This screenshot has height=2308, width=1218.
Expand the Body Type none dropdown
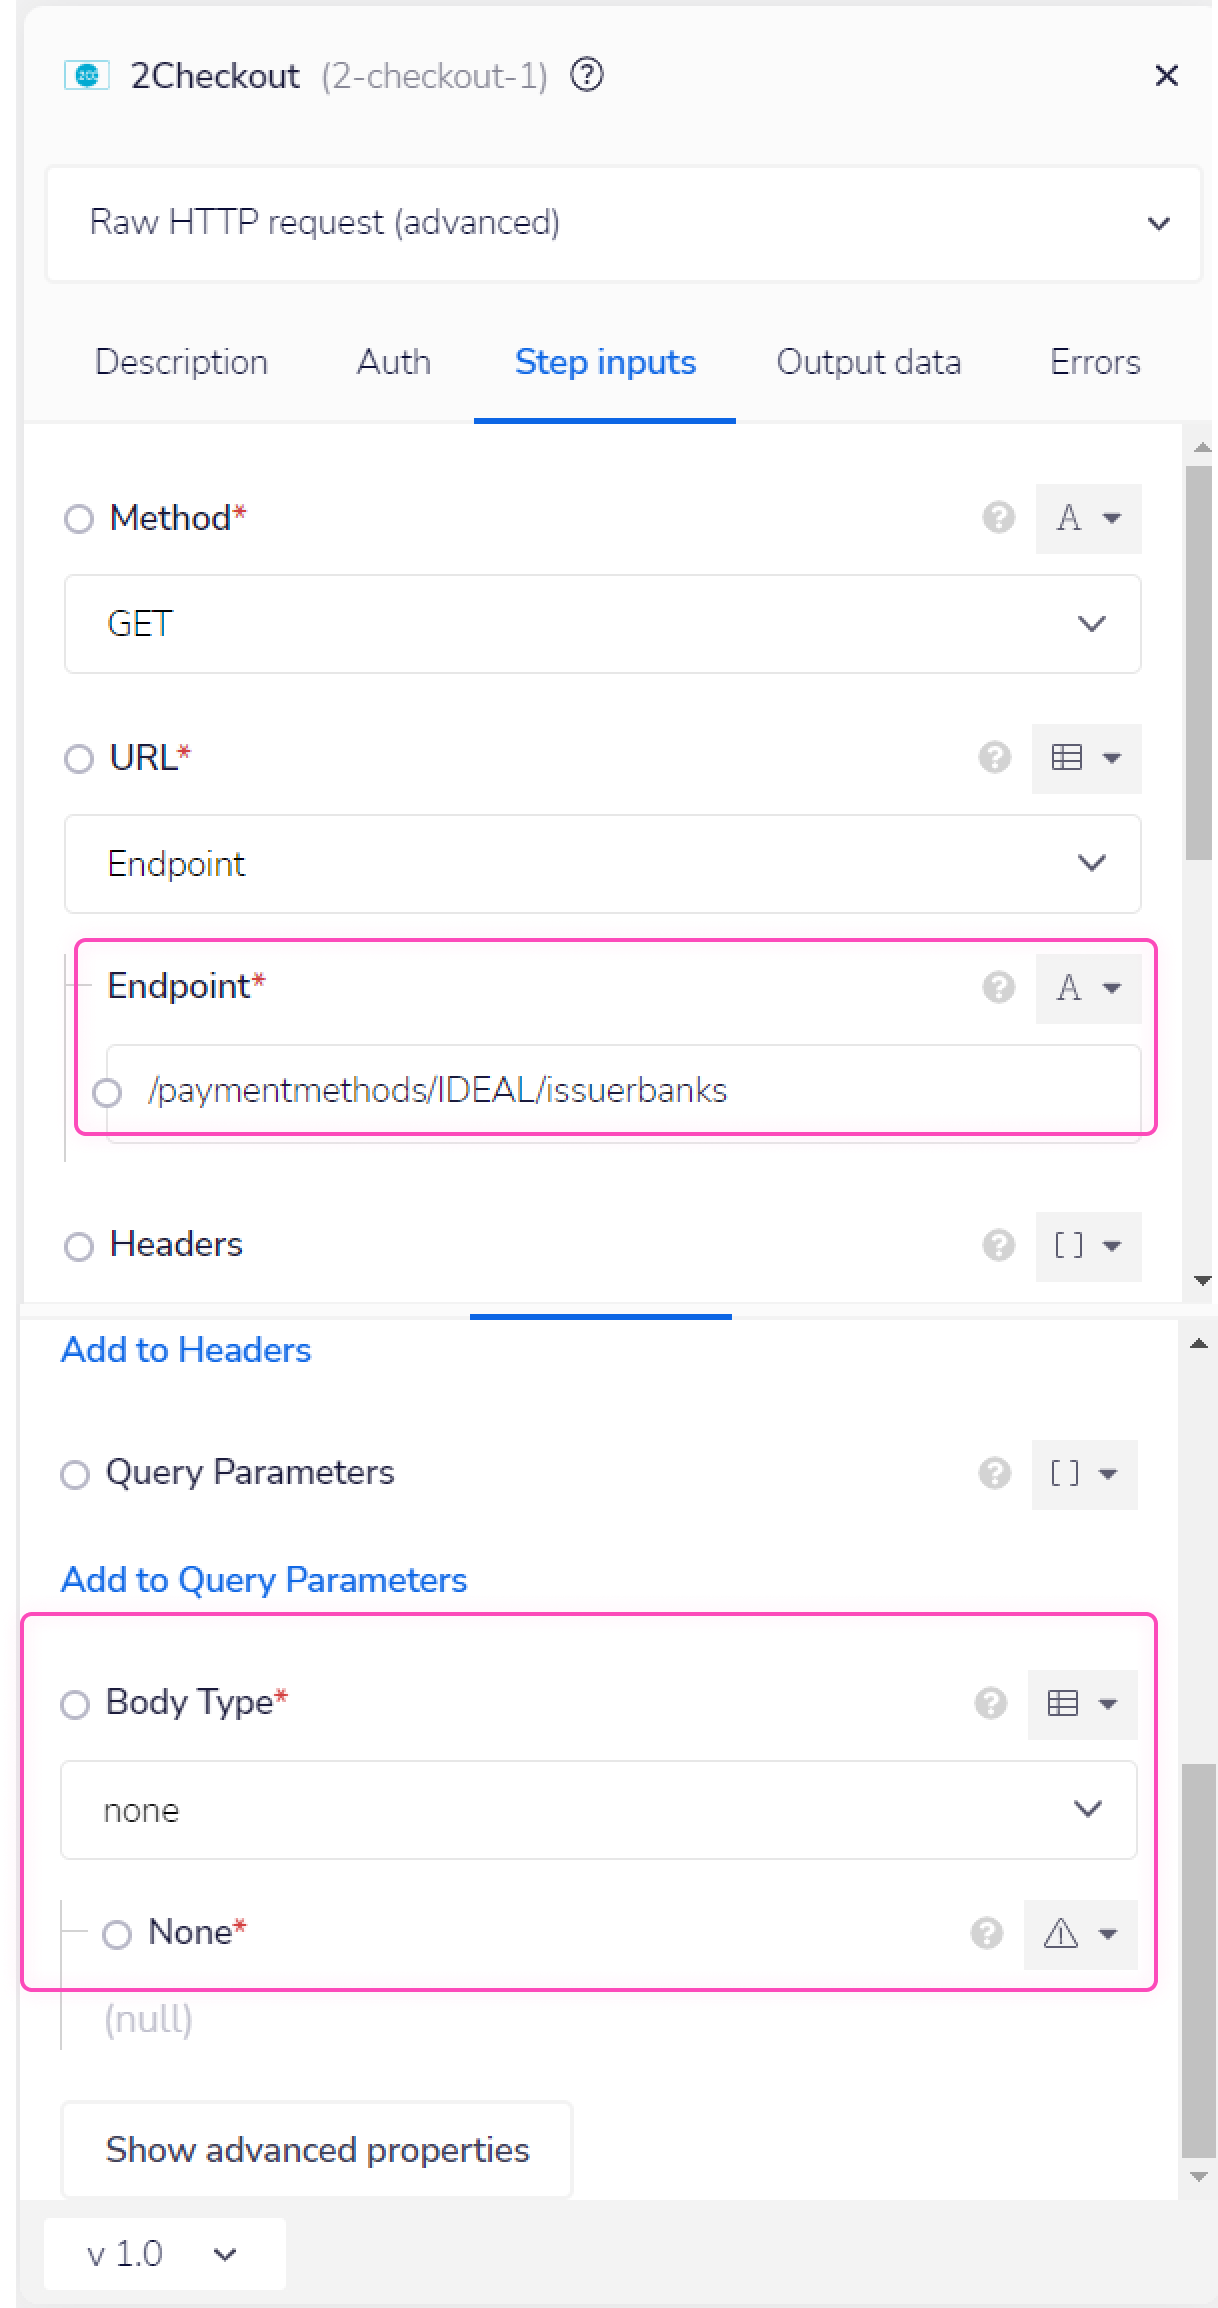tap(598, 1809)
